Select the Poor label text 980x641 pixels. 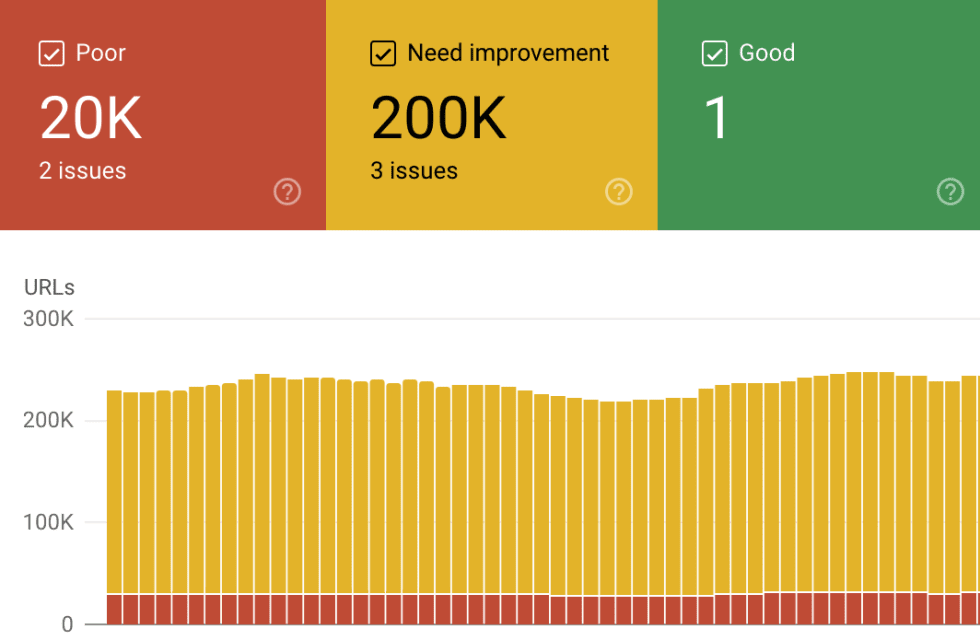coord(101,53)
